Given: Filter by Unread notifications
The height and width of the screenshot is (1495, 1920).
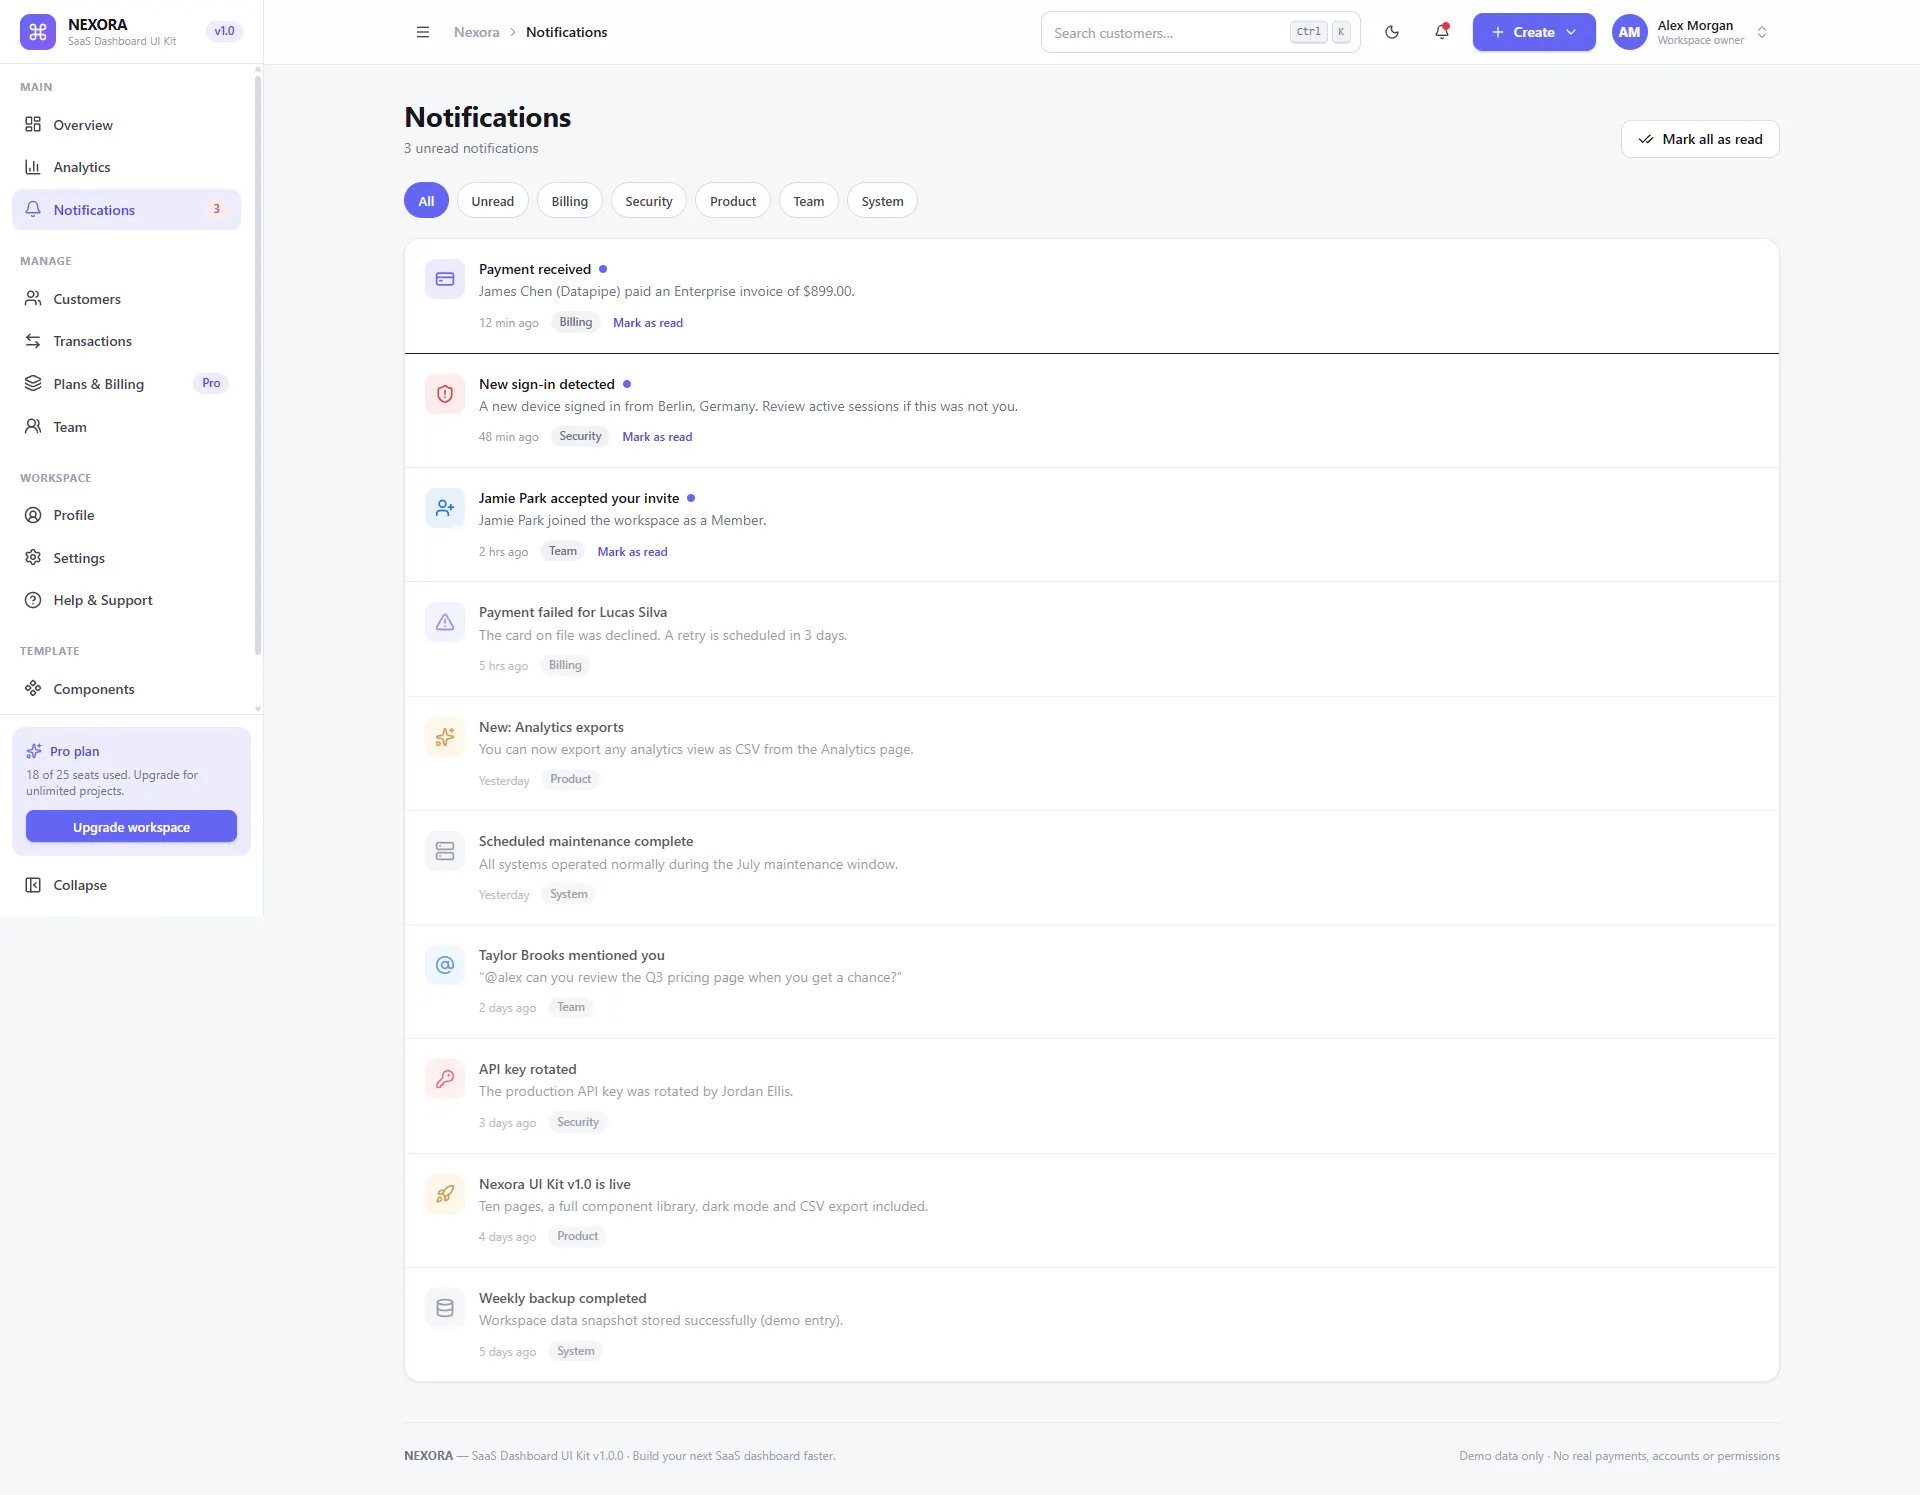Looking at the screenshot, I should (493, 201).
